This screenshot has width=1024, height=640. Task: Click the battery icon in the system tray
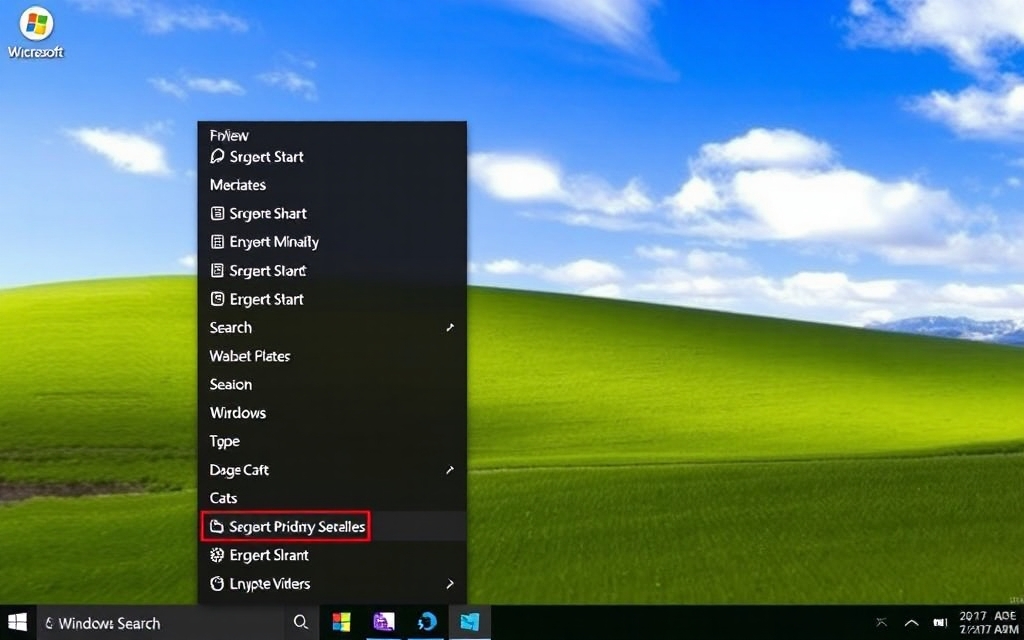pyautogui.click(x=940, y=623)
